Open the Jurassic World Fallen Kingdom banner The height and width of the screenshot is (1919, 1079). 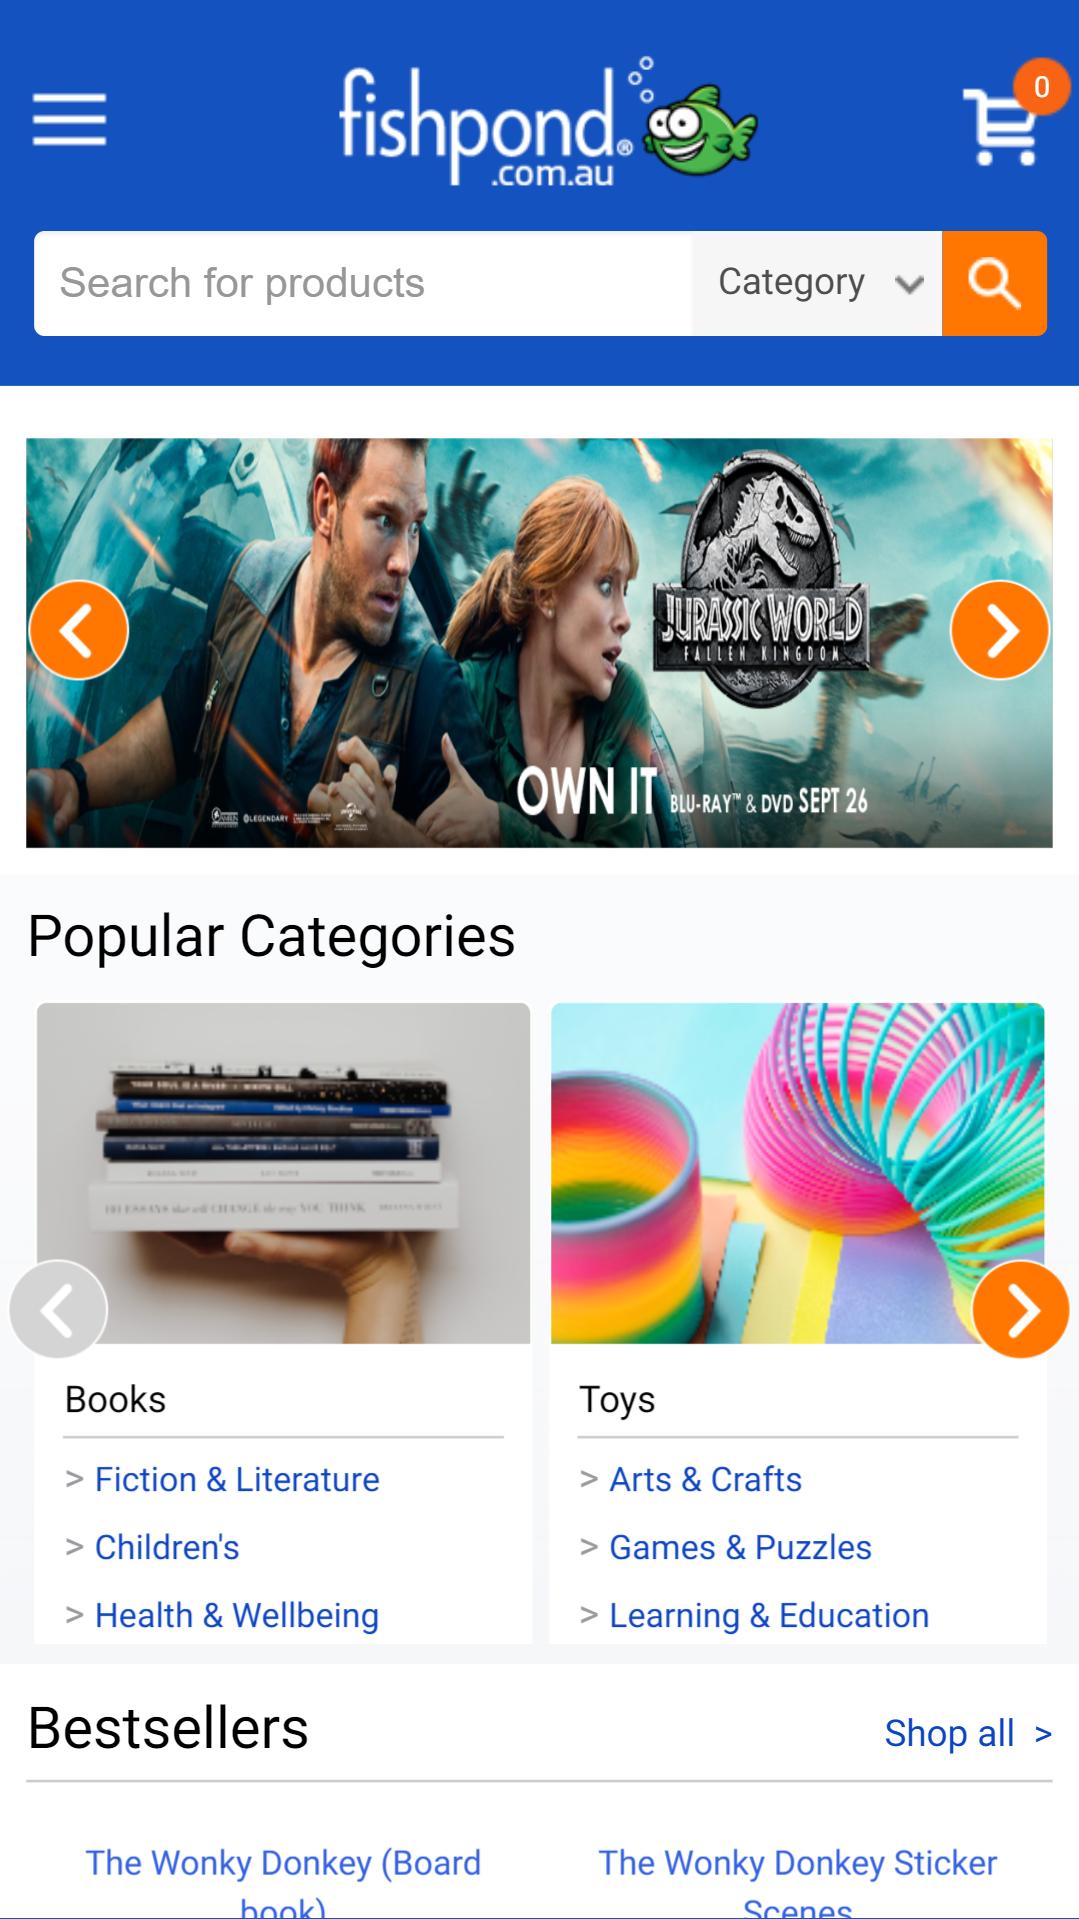click(x=539, y=643)
